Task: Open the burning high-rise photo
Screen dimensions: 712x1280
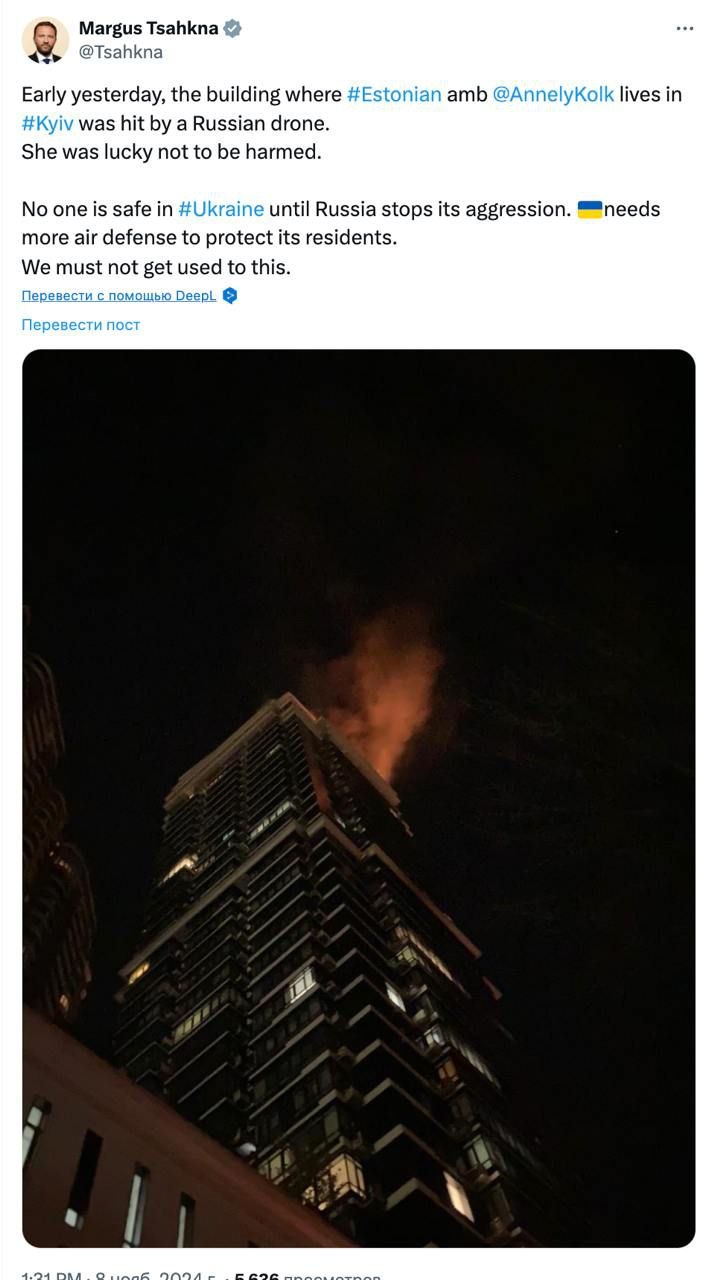Action: click(358, 798)
